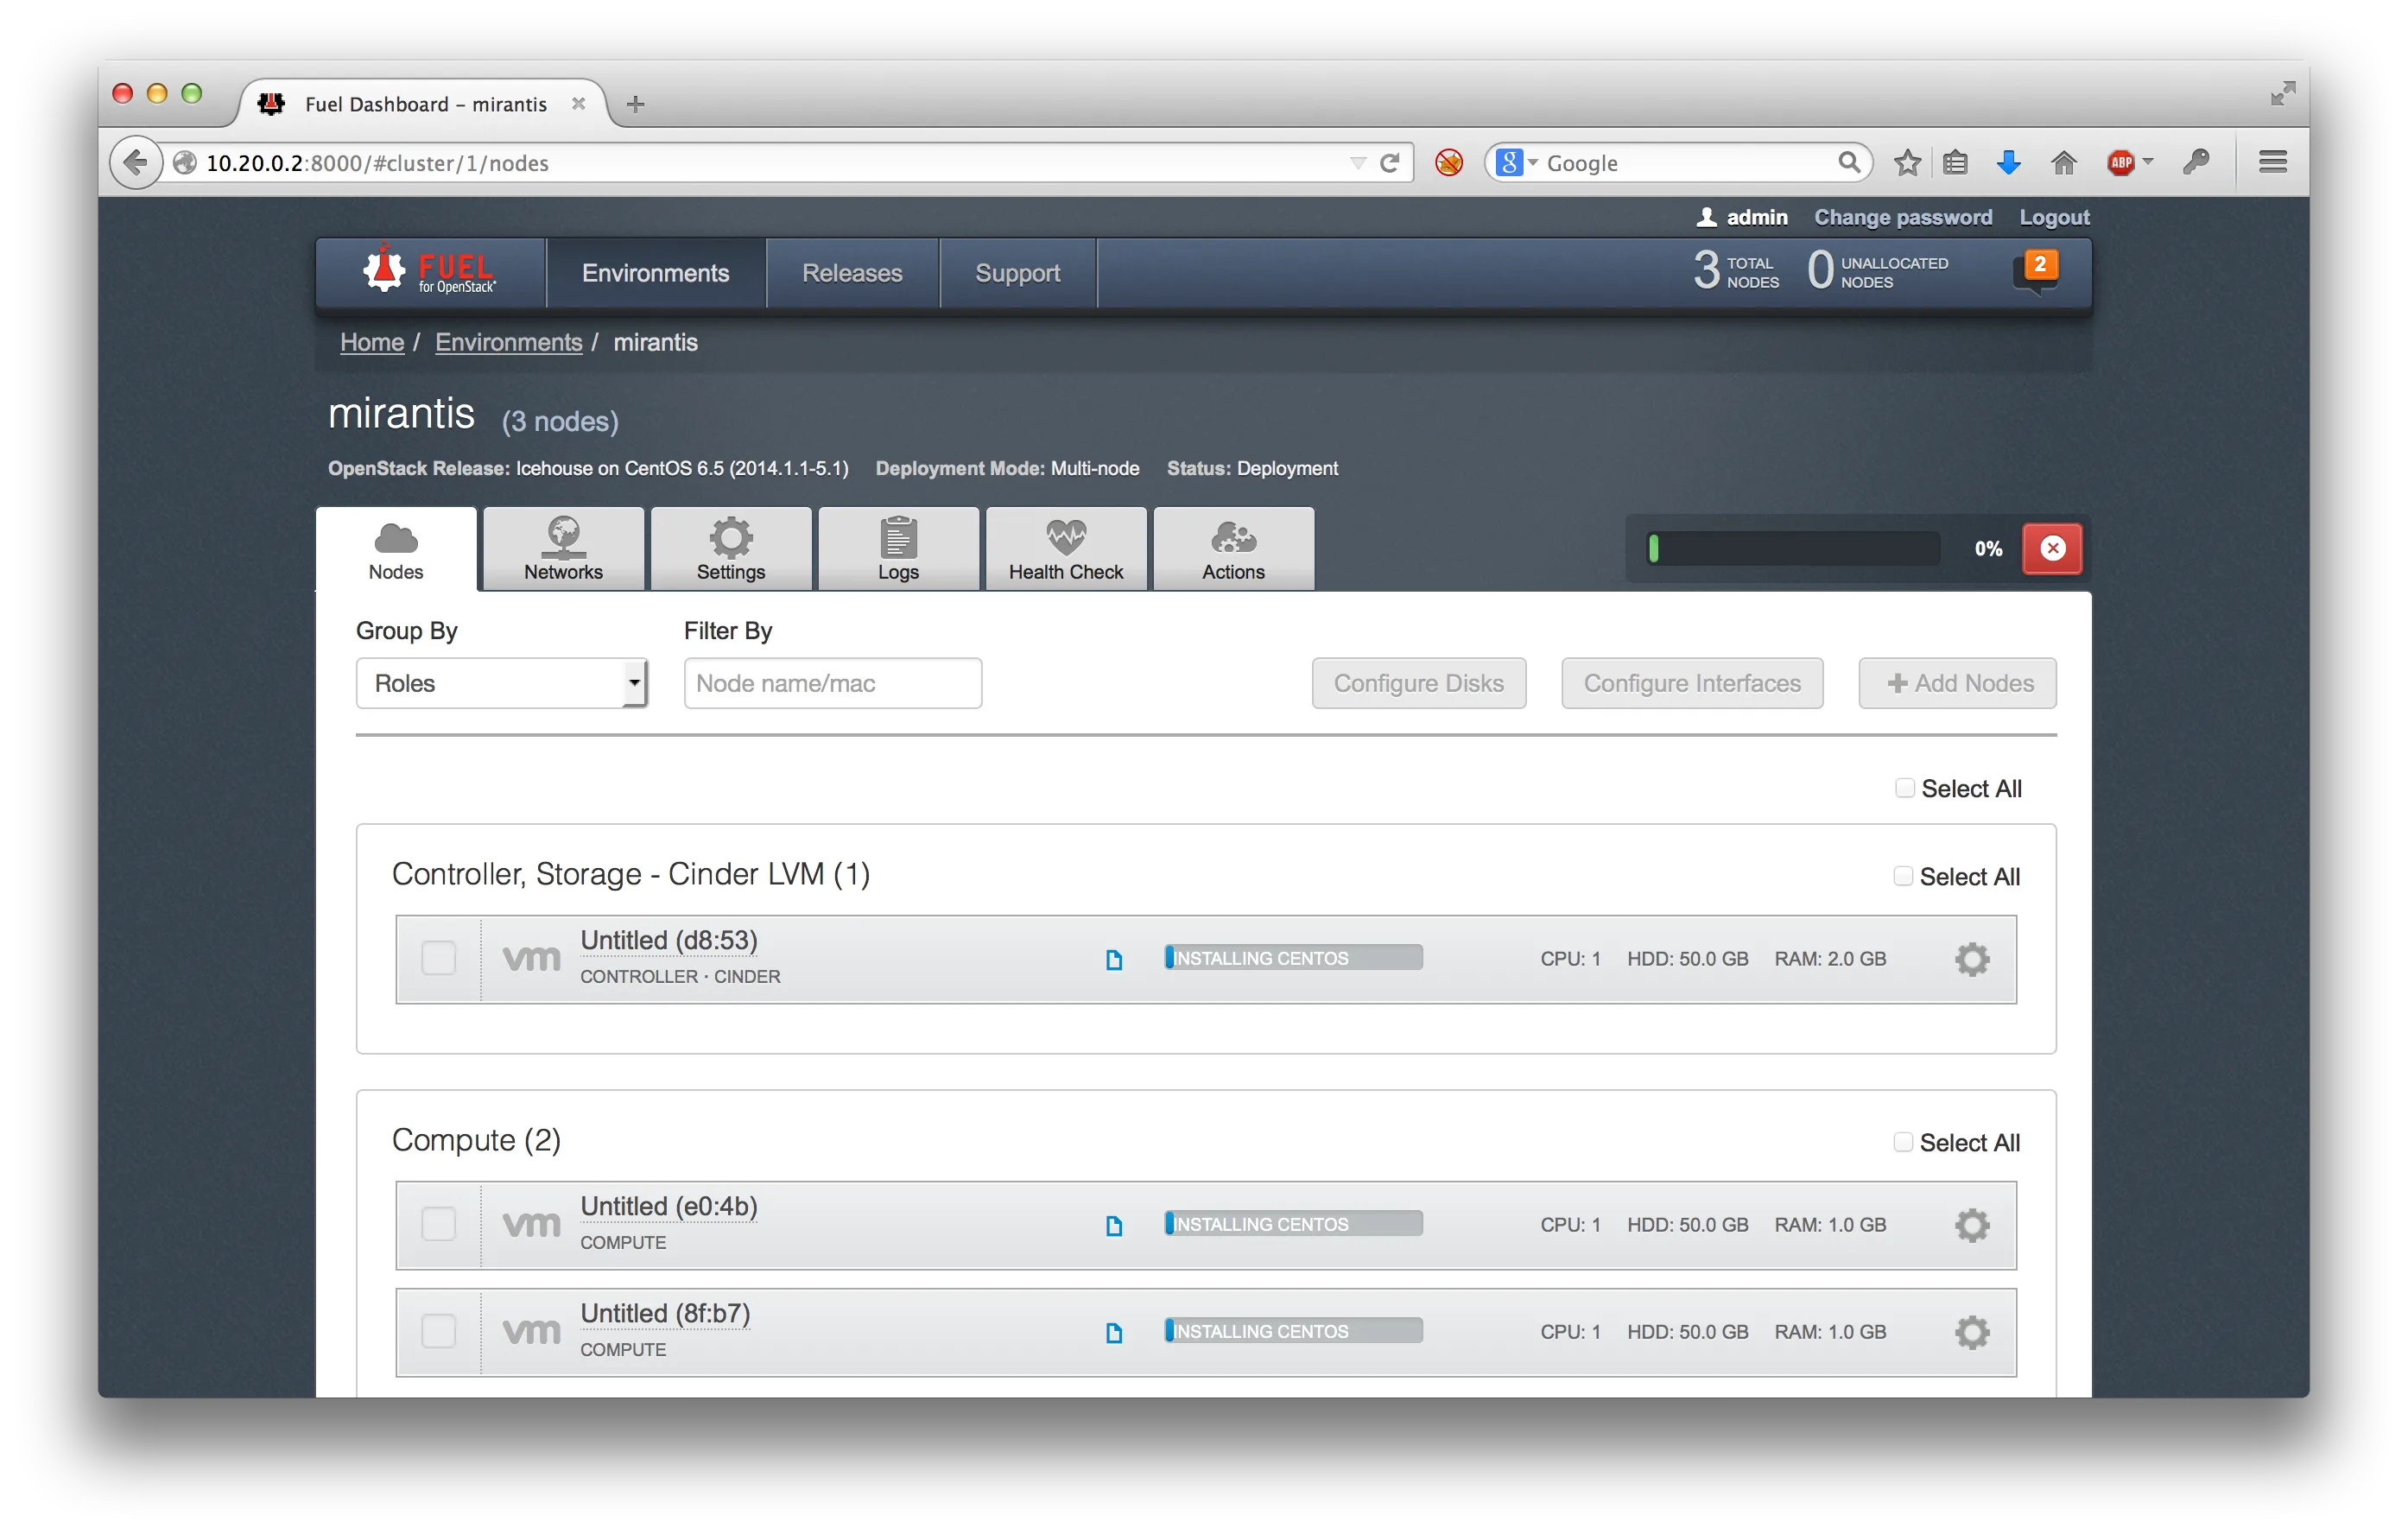This screenshot has height=1534, width=2408.
Task: Click the browser back arrow
Action: tap(136, 162)
